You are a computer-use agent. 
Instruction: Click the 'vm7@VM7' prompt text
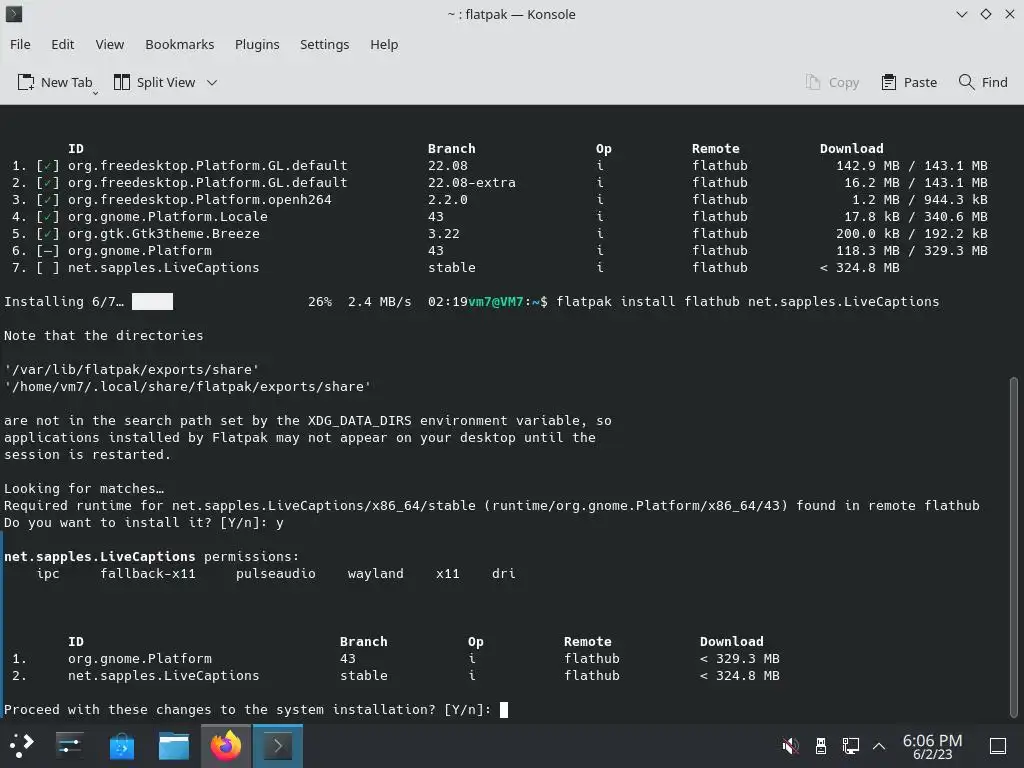pos(496,302)
